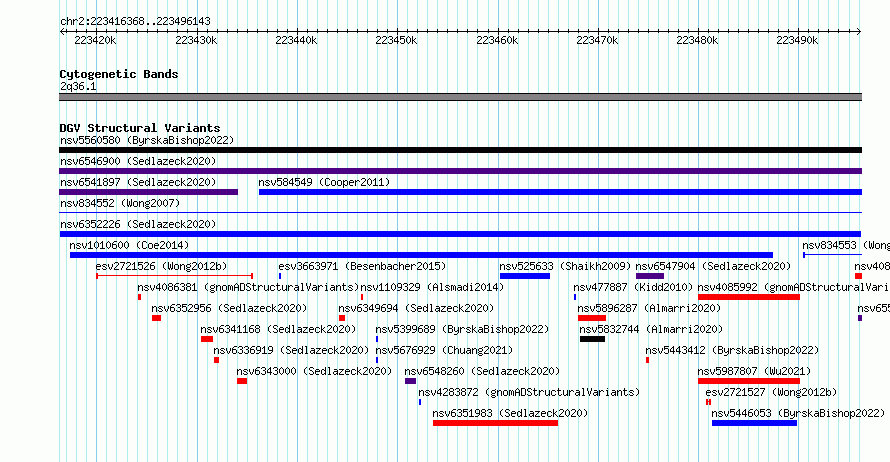
Task: Select the nsv6546900 (Sedlazeck2020) purple bar
Action: point(460,171)
